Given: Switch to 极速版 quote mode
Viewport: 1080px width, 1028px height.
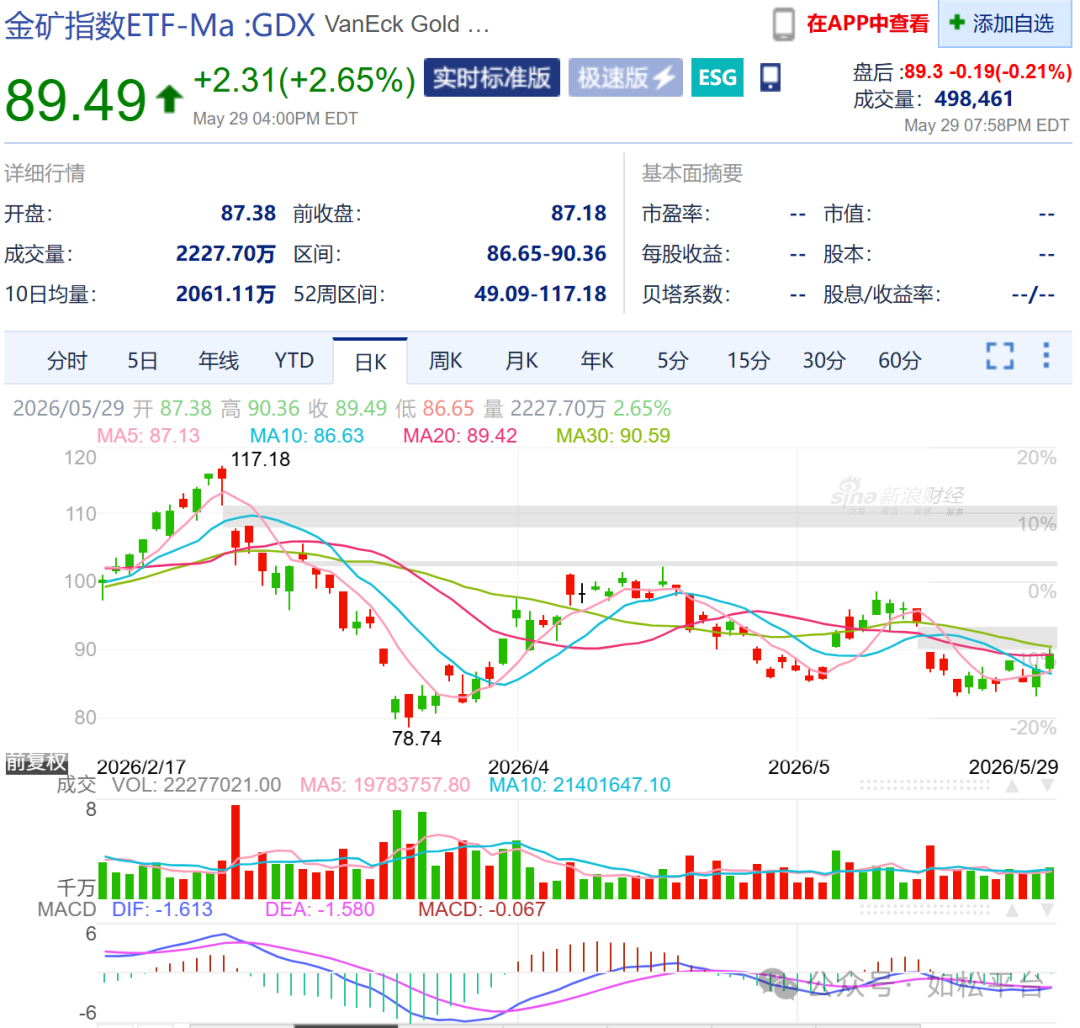Looking at the screenshot, I should (x=625, y=78).
